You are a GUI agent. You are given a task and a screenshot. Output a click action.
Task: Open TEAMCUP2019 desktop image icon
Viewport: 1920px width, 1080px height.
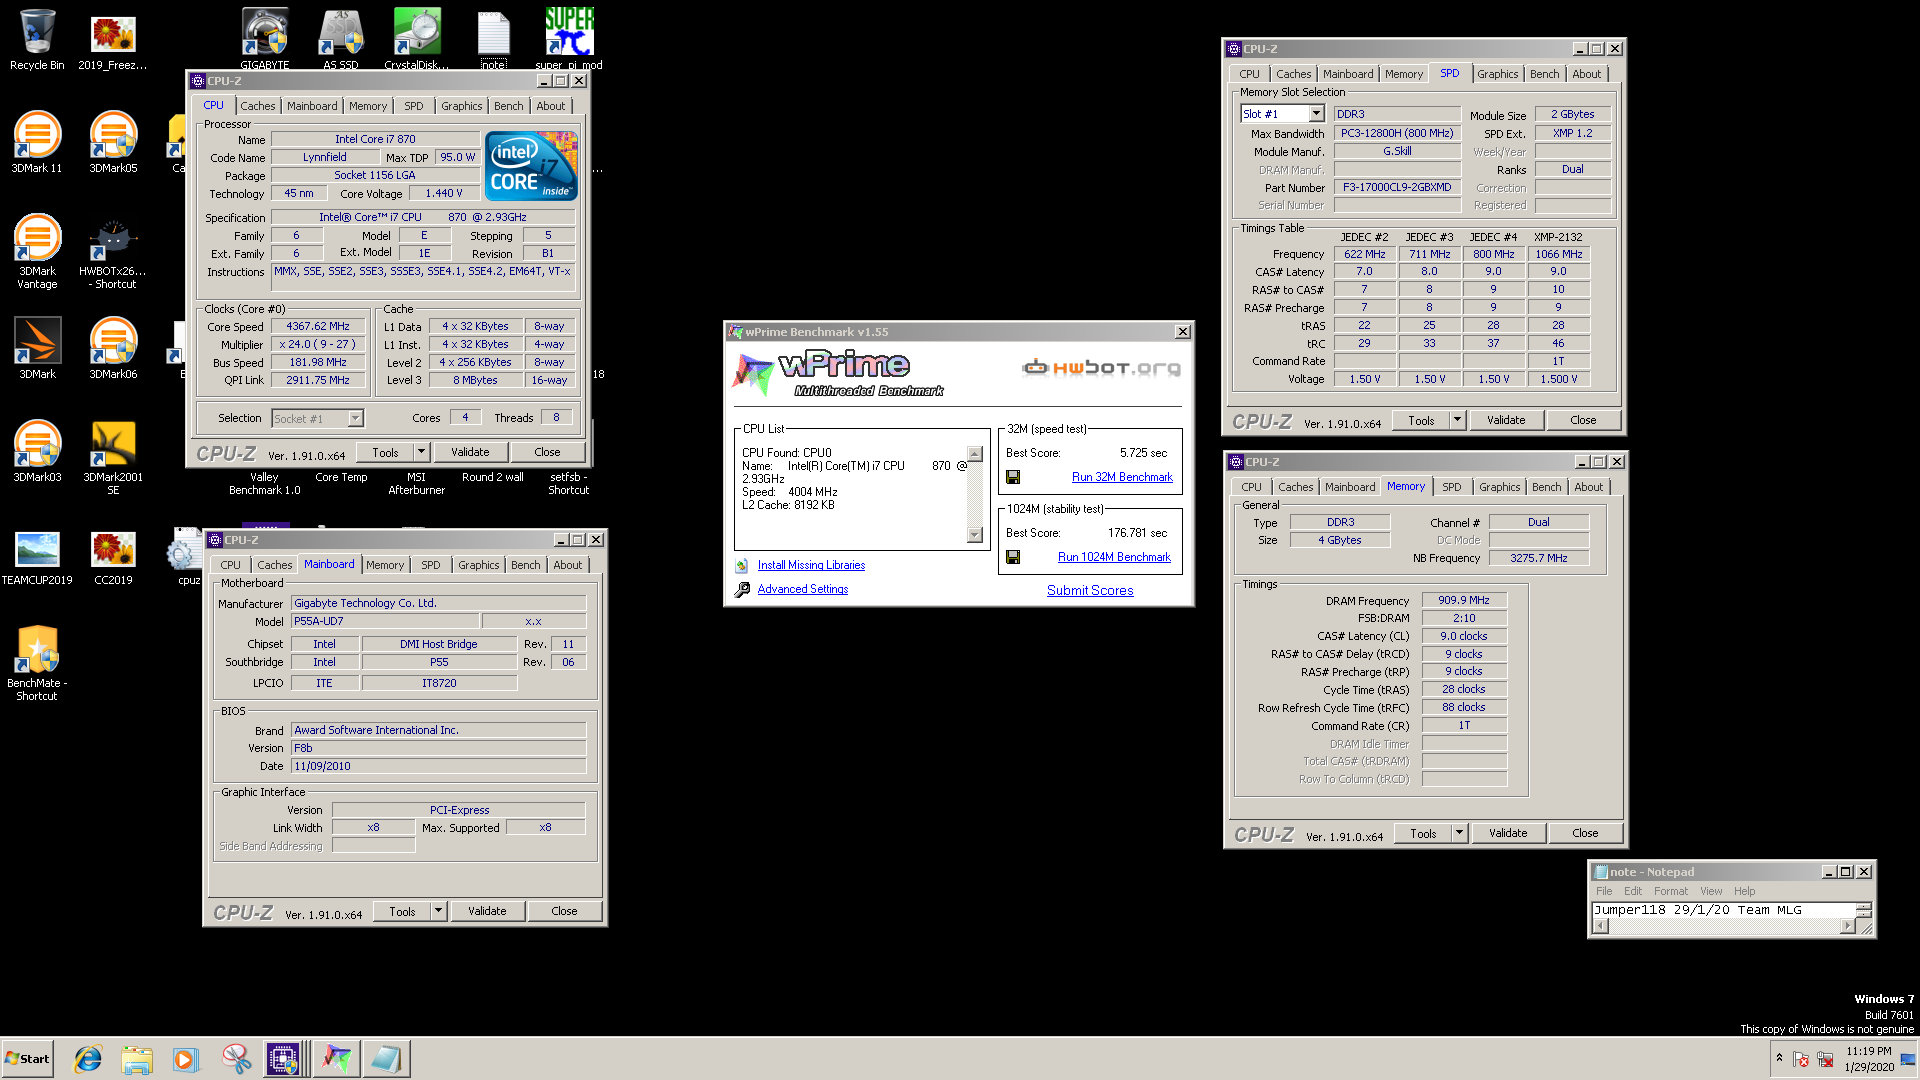[37, 557]
